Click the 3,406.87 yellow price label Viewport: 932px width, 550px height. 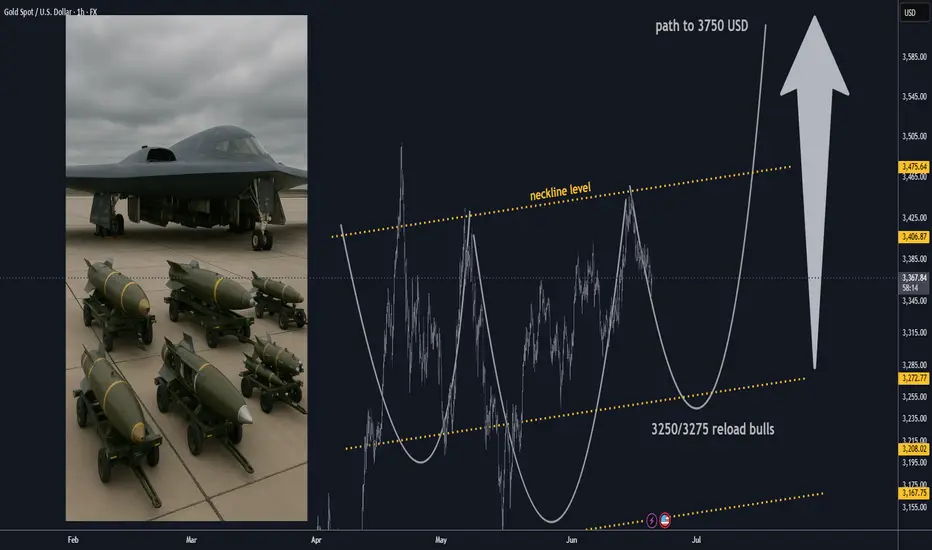tap(914, 237)
